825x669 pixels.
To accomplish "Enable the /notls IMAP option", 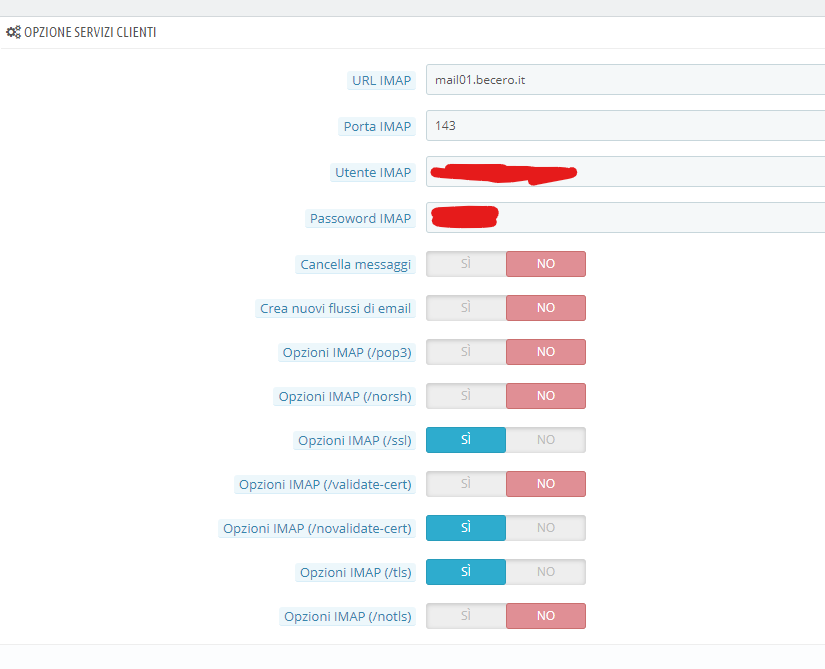I will coord(466,616).
